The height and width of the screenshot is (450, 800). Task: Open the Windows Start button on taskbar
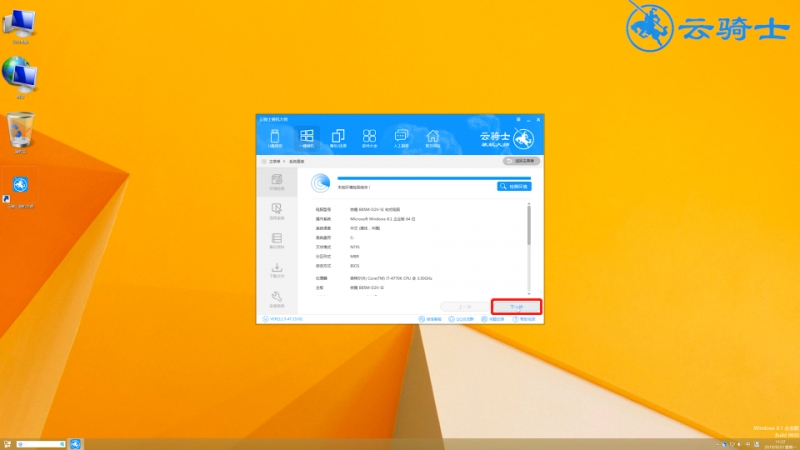tap(7, 444)
